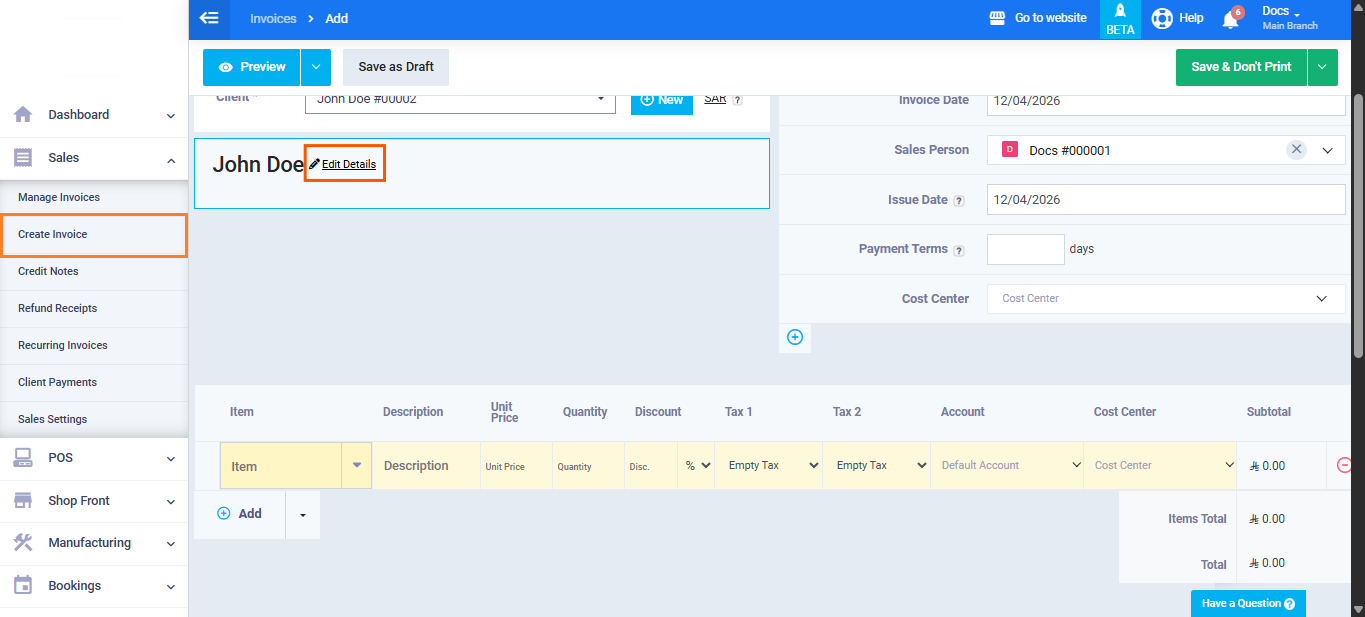This screenshot has width=1365, height=617.
Task: Open the notifications bell icon
Action: point(1231,19)
